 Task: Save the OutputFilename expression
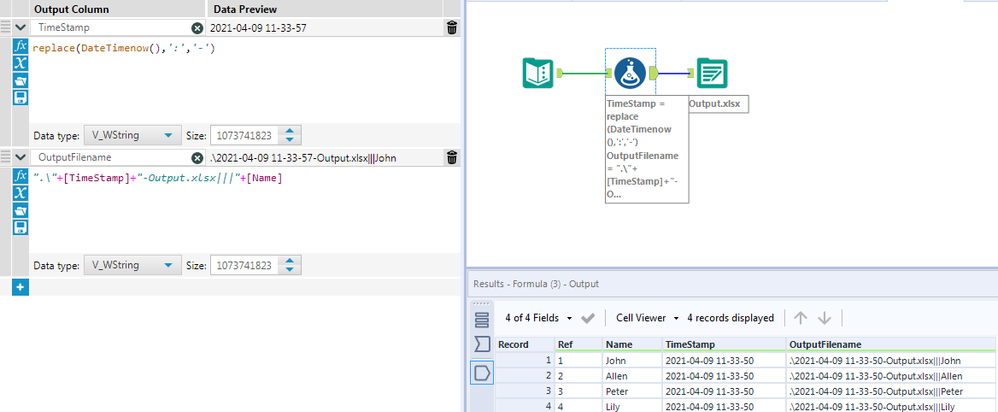[20, 227]
